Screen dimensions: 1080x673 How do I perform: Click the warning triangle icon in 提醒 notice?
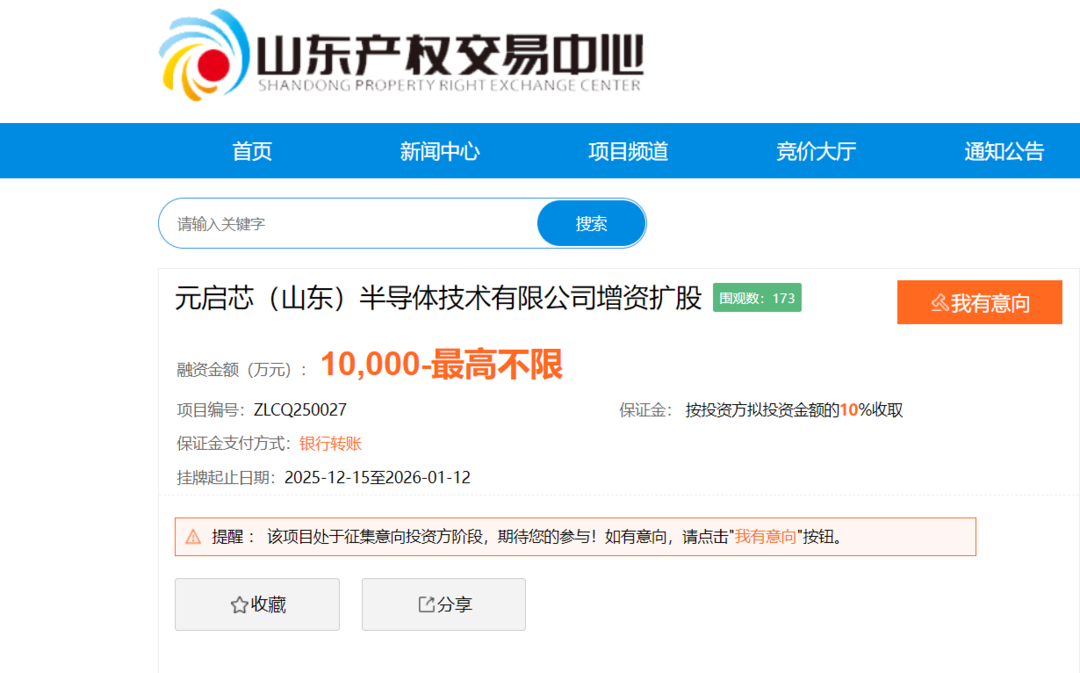[x=193, y=537]
